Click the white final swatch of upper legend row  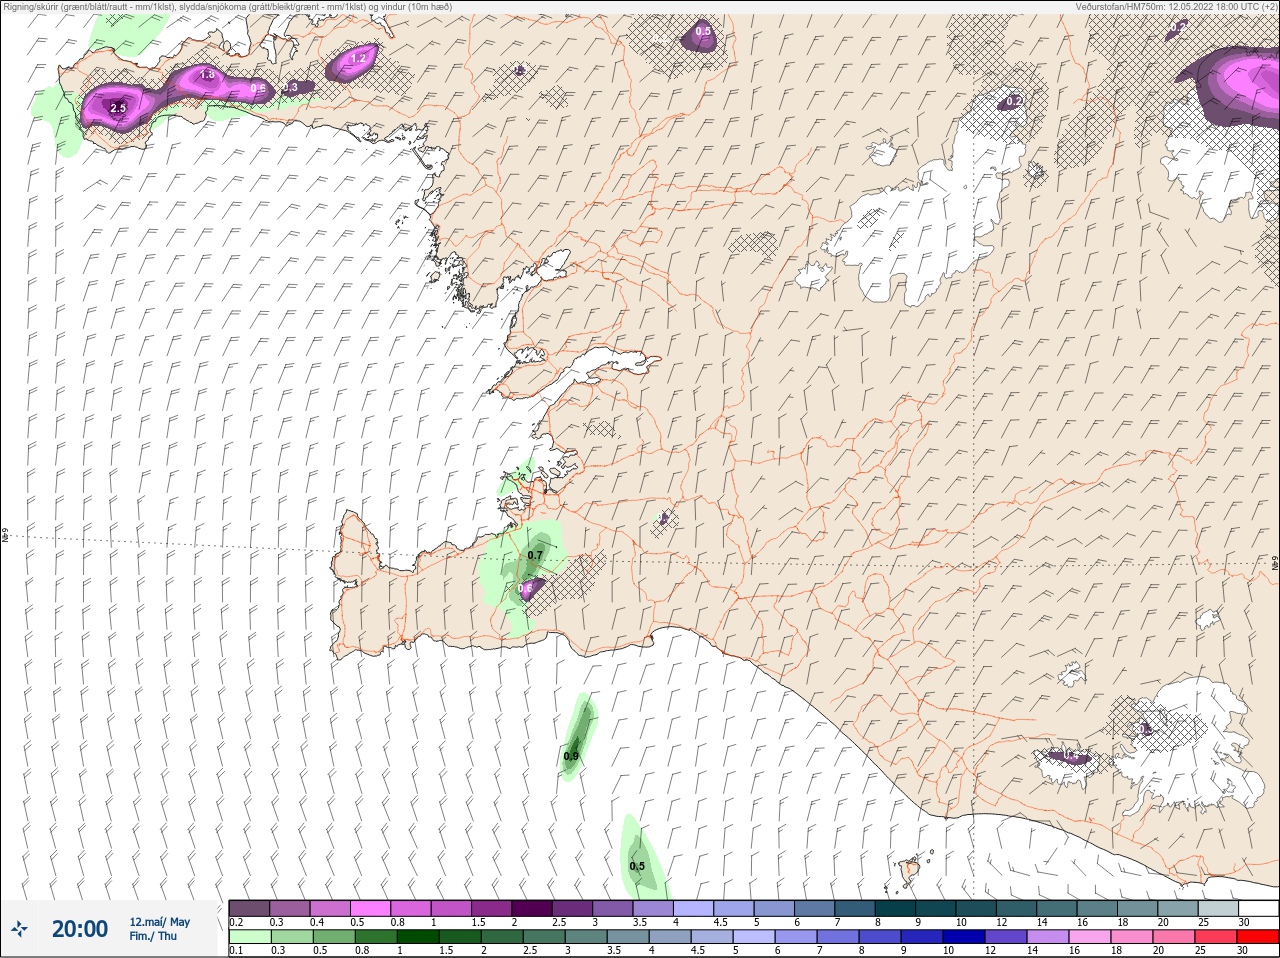tap(1258, 908)
